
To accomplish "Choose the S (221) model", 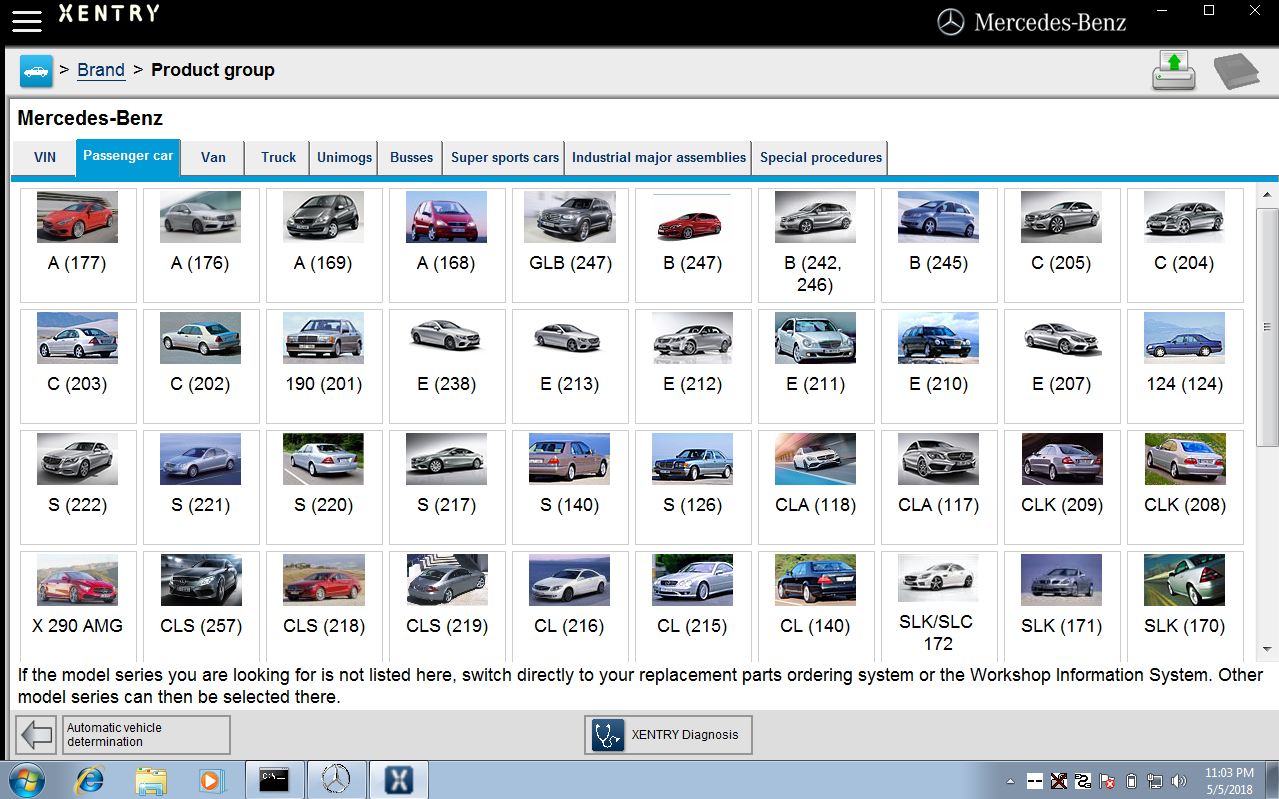I will pyautogui.click(x=201, y=487).
